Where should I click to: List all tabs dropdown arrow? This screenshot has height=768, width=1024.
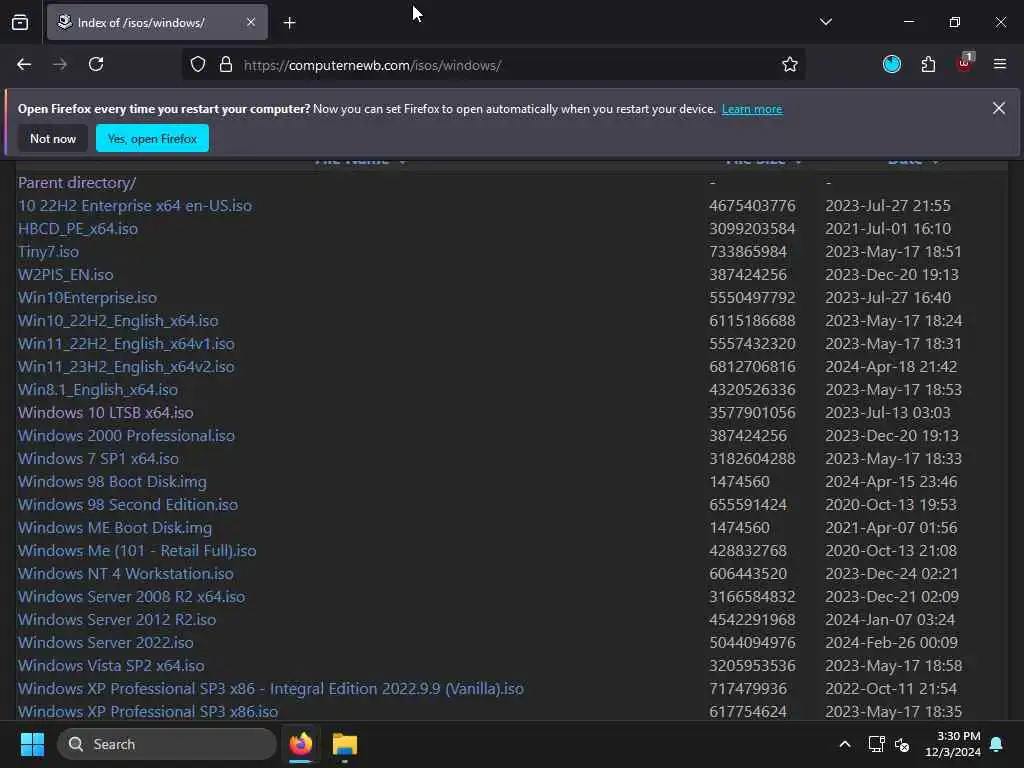825,22
